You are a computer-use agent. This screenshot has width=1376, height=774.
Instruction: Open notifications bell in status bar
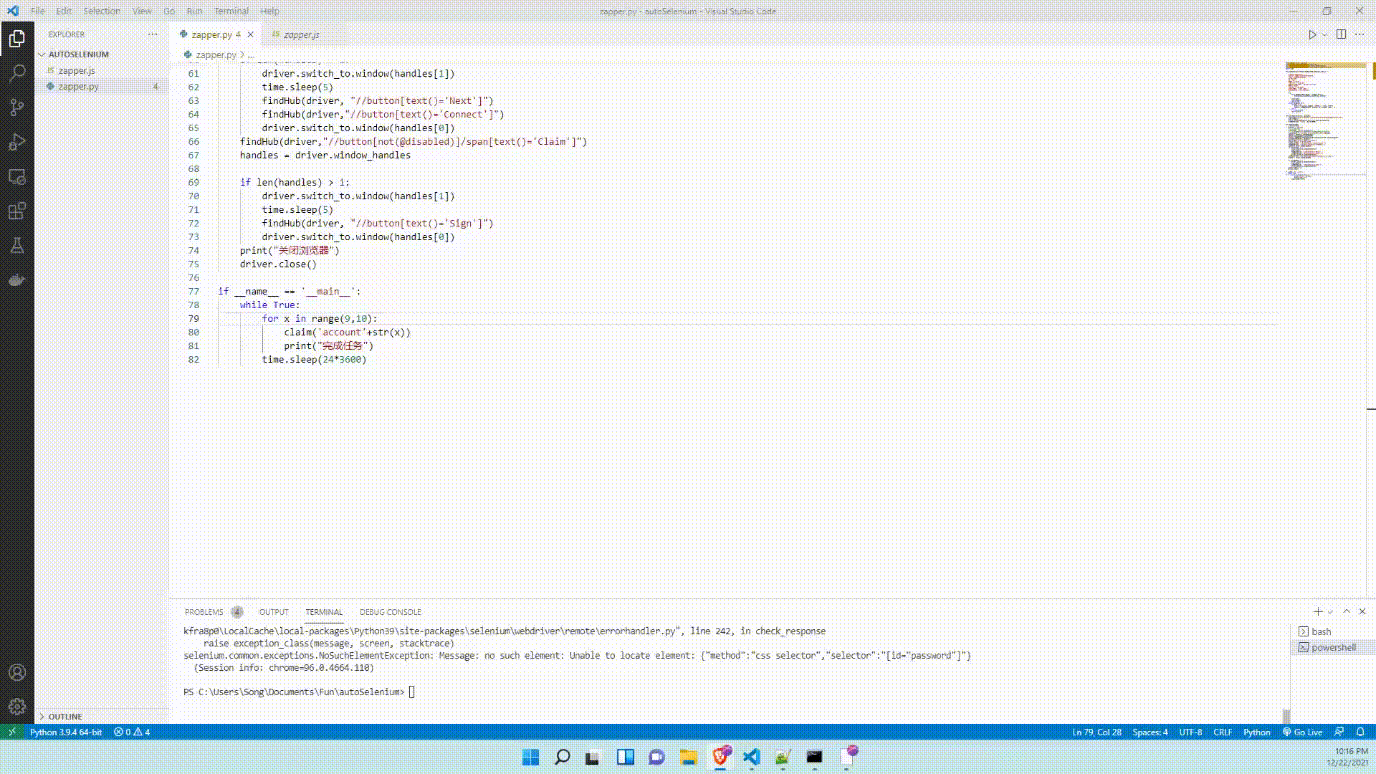pyautogui.click(x=1360, y=732)
